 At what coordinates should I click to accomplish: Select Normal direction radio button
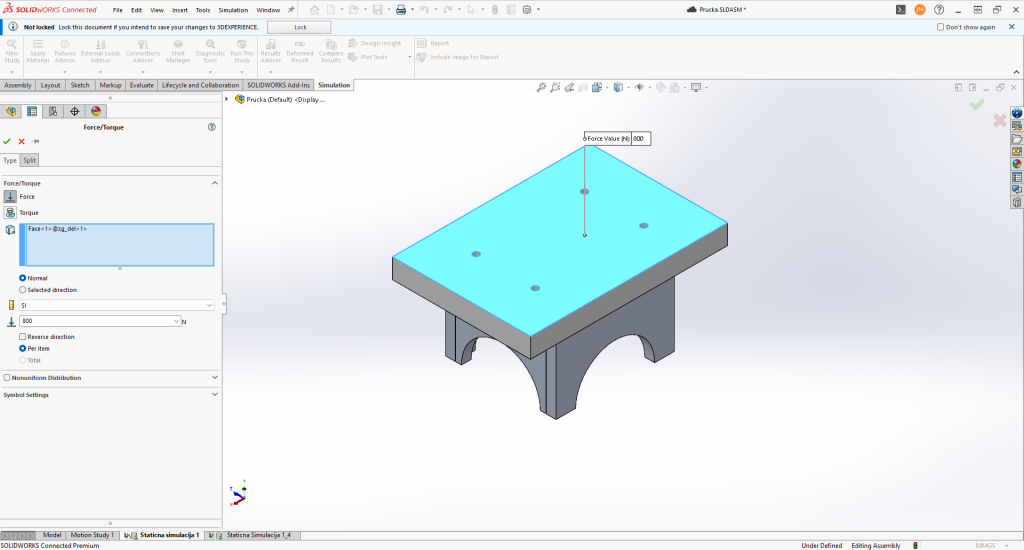tap(23, 278)
